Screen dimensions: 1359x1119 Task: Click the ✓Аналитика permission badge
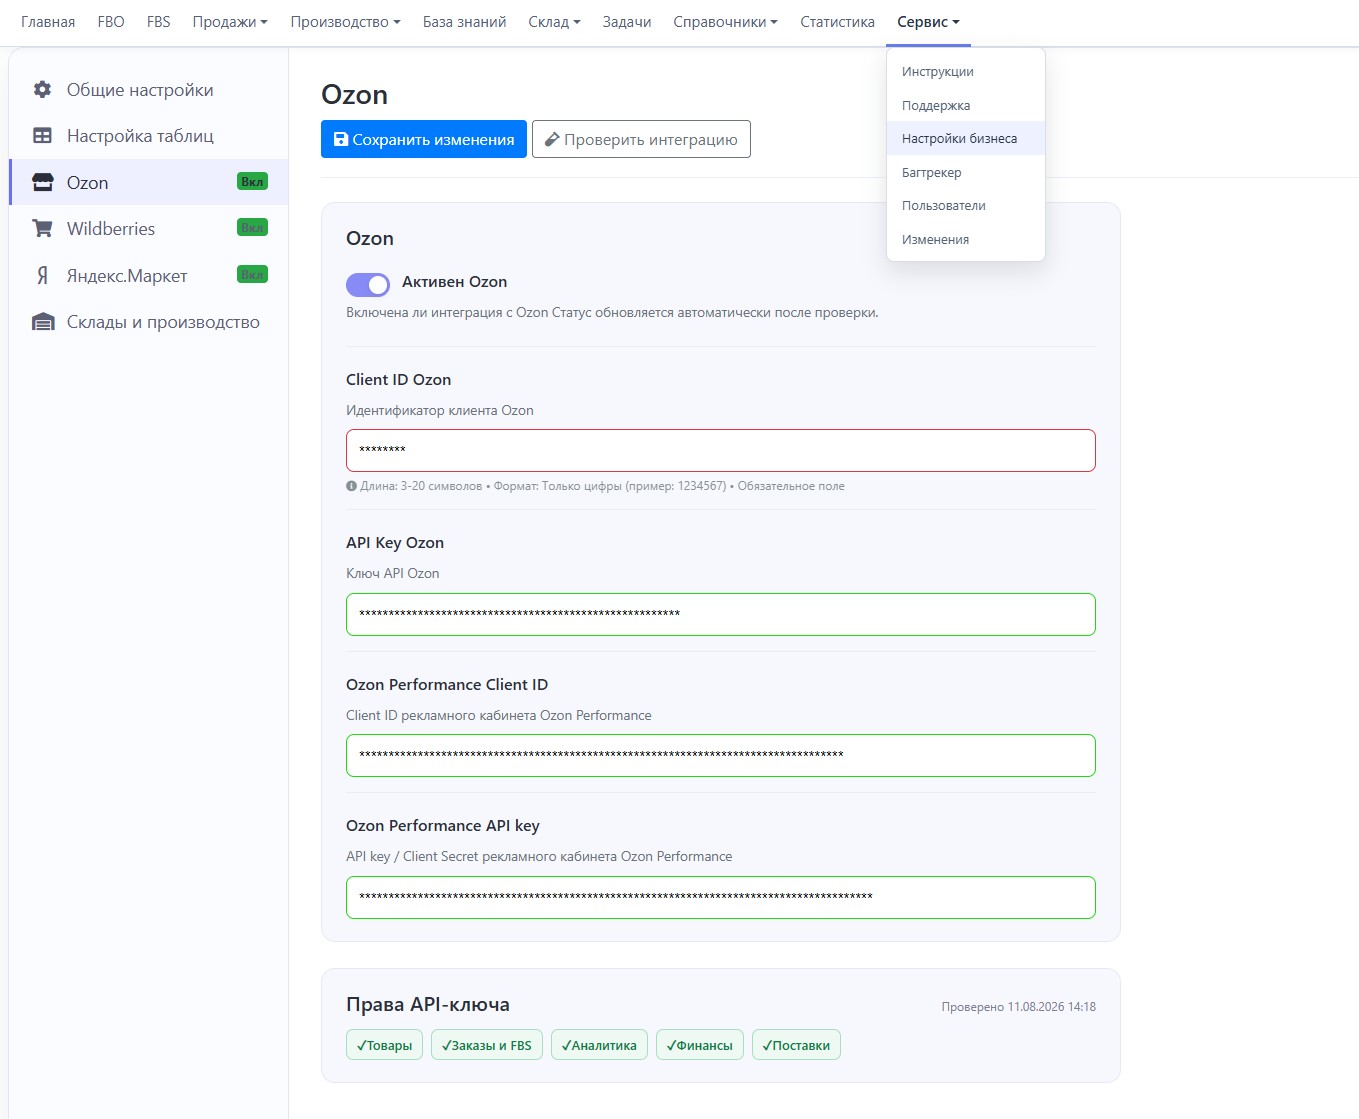(x=599, y=1045)
